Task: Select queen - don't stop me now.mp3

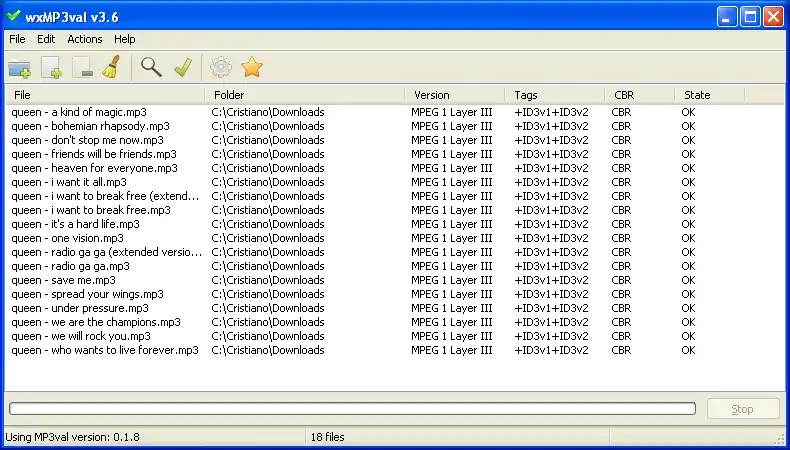Action: click(x=88, y=140)
